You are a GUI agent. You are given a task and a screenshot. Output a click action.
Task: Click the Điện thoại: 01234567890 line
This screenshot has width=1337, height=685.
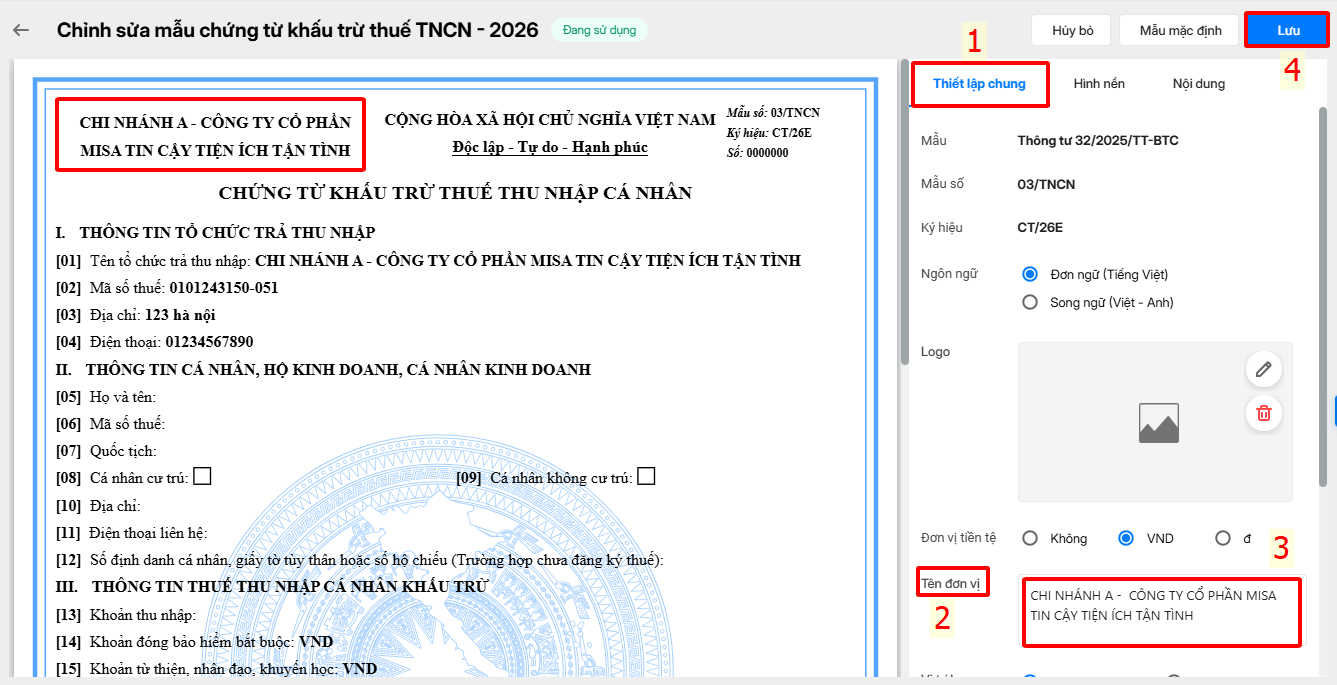point(155,342)
